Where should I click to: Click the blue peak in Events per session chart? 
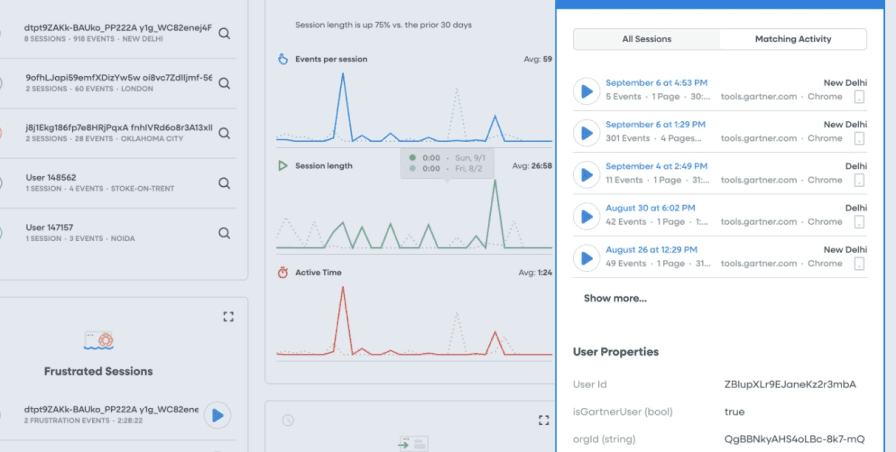tap(343, 74)
